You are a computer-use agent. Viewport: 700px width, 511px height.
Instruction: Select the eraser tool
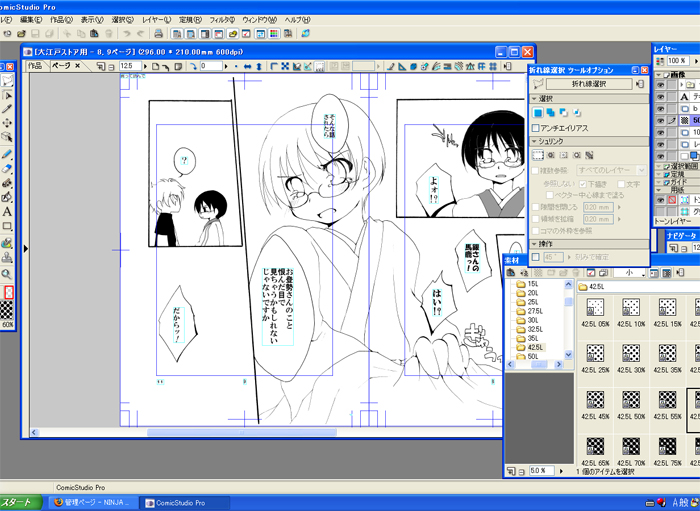(7, 169)
